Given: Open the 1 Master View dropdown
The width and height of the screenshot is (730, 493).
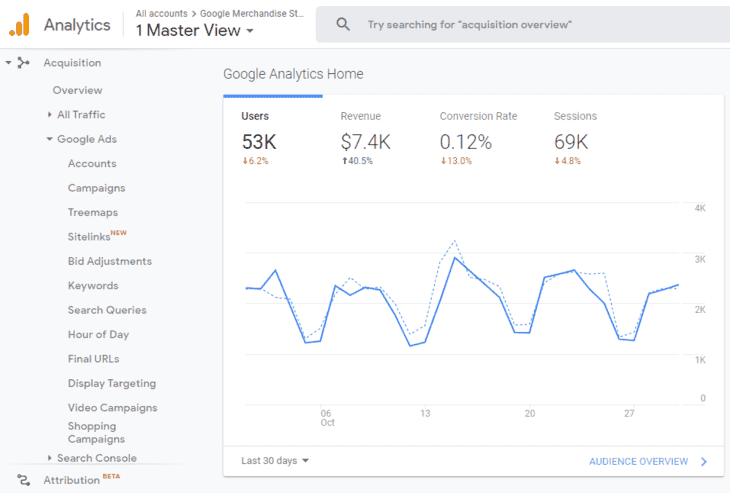Looking at the screenshot, I should pyautogui.click(x=195, y=30).
